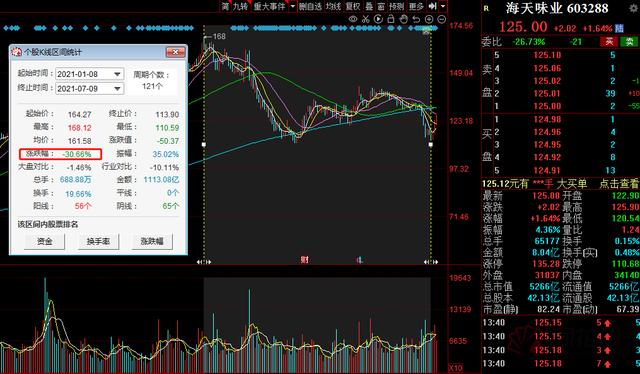Zoom out with the minus circle icon
The width and height of the screenshot is (640, 374).
442,19
